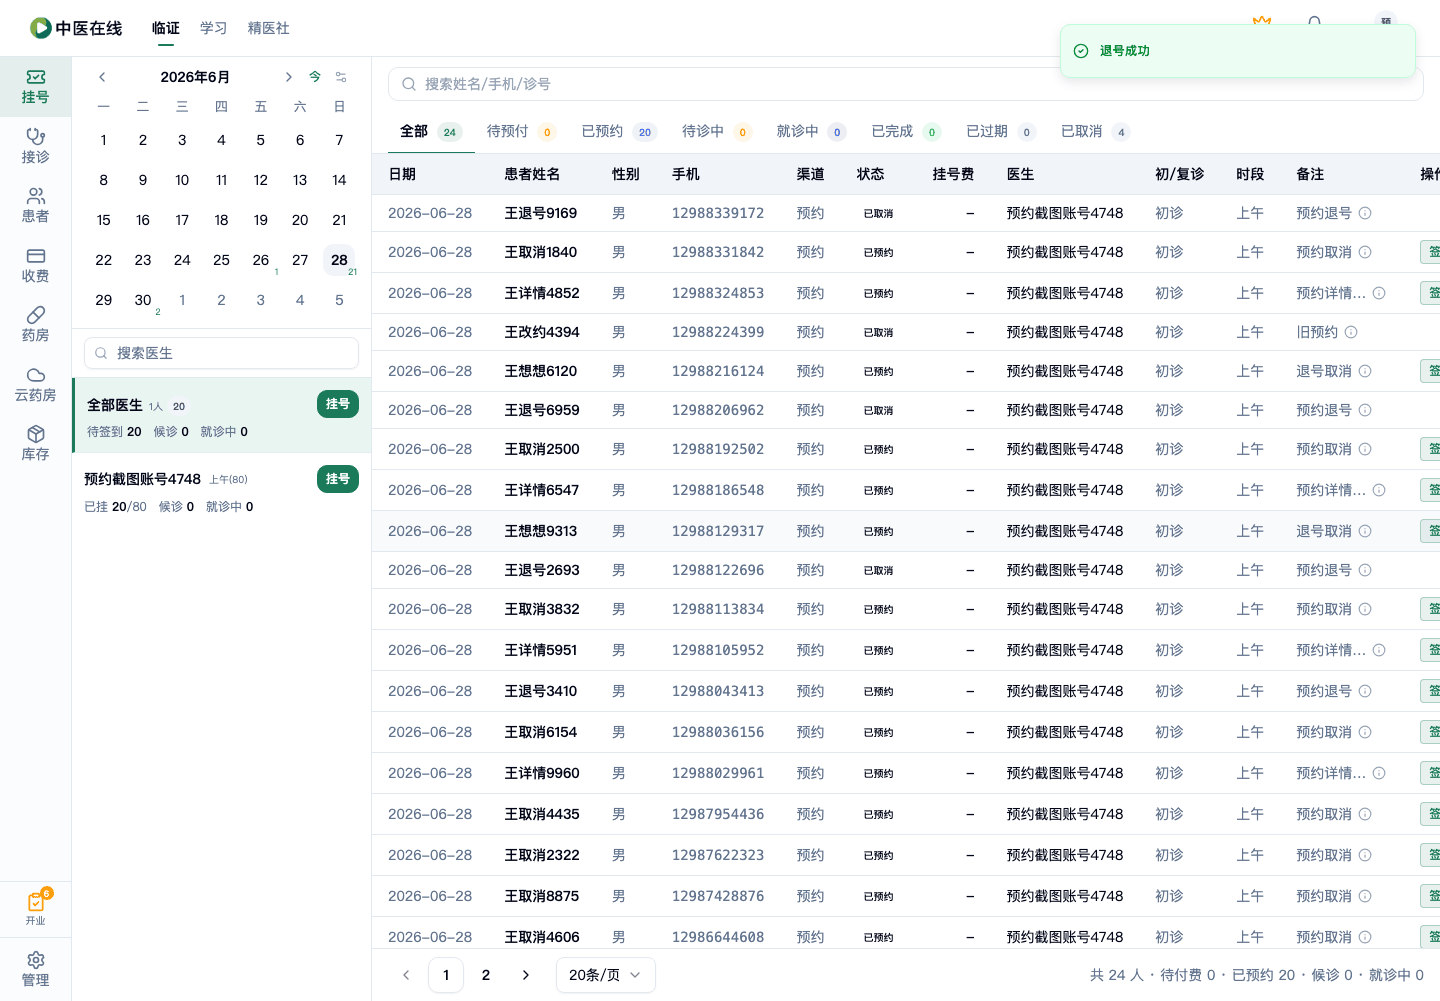The height and width of the screenshot is (1001, 1440).
Task: Open the 开业 checklist icon with badge
Action: 36,907
